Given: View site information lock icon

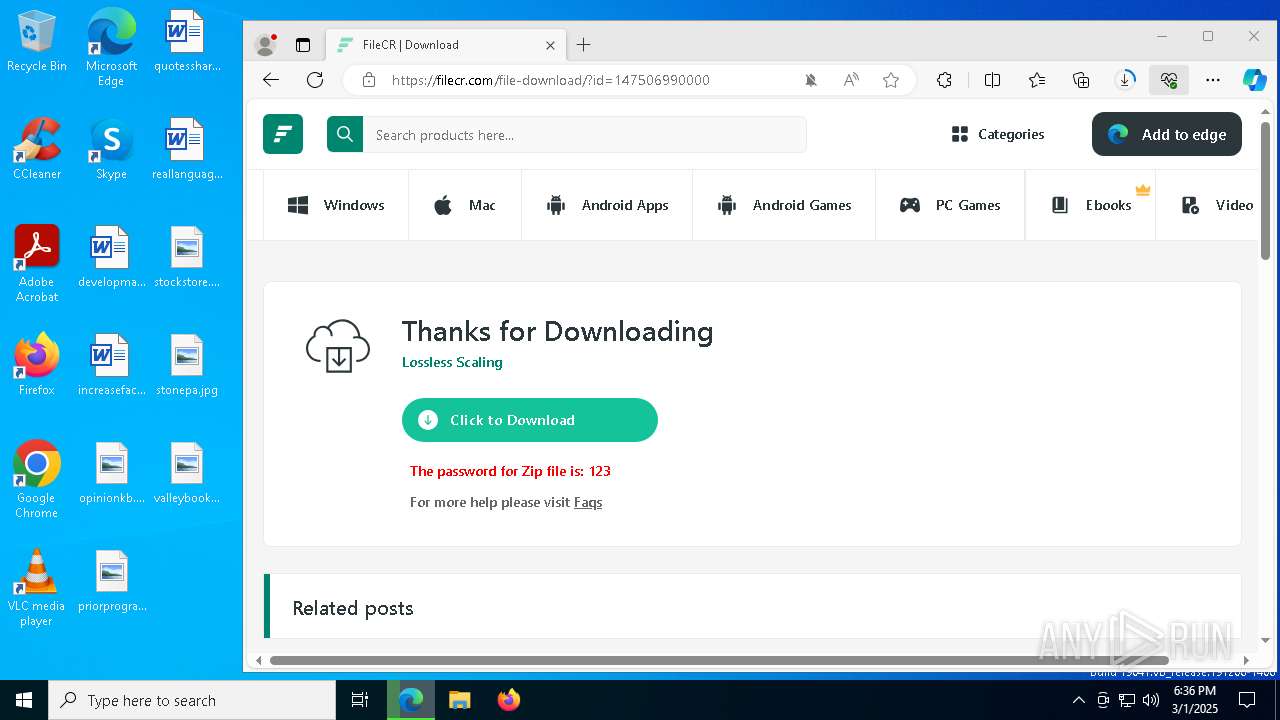Looking at the screenshot, I should coord(369,80).
